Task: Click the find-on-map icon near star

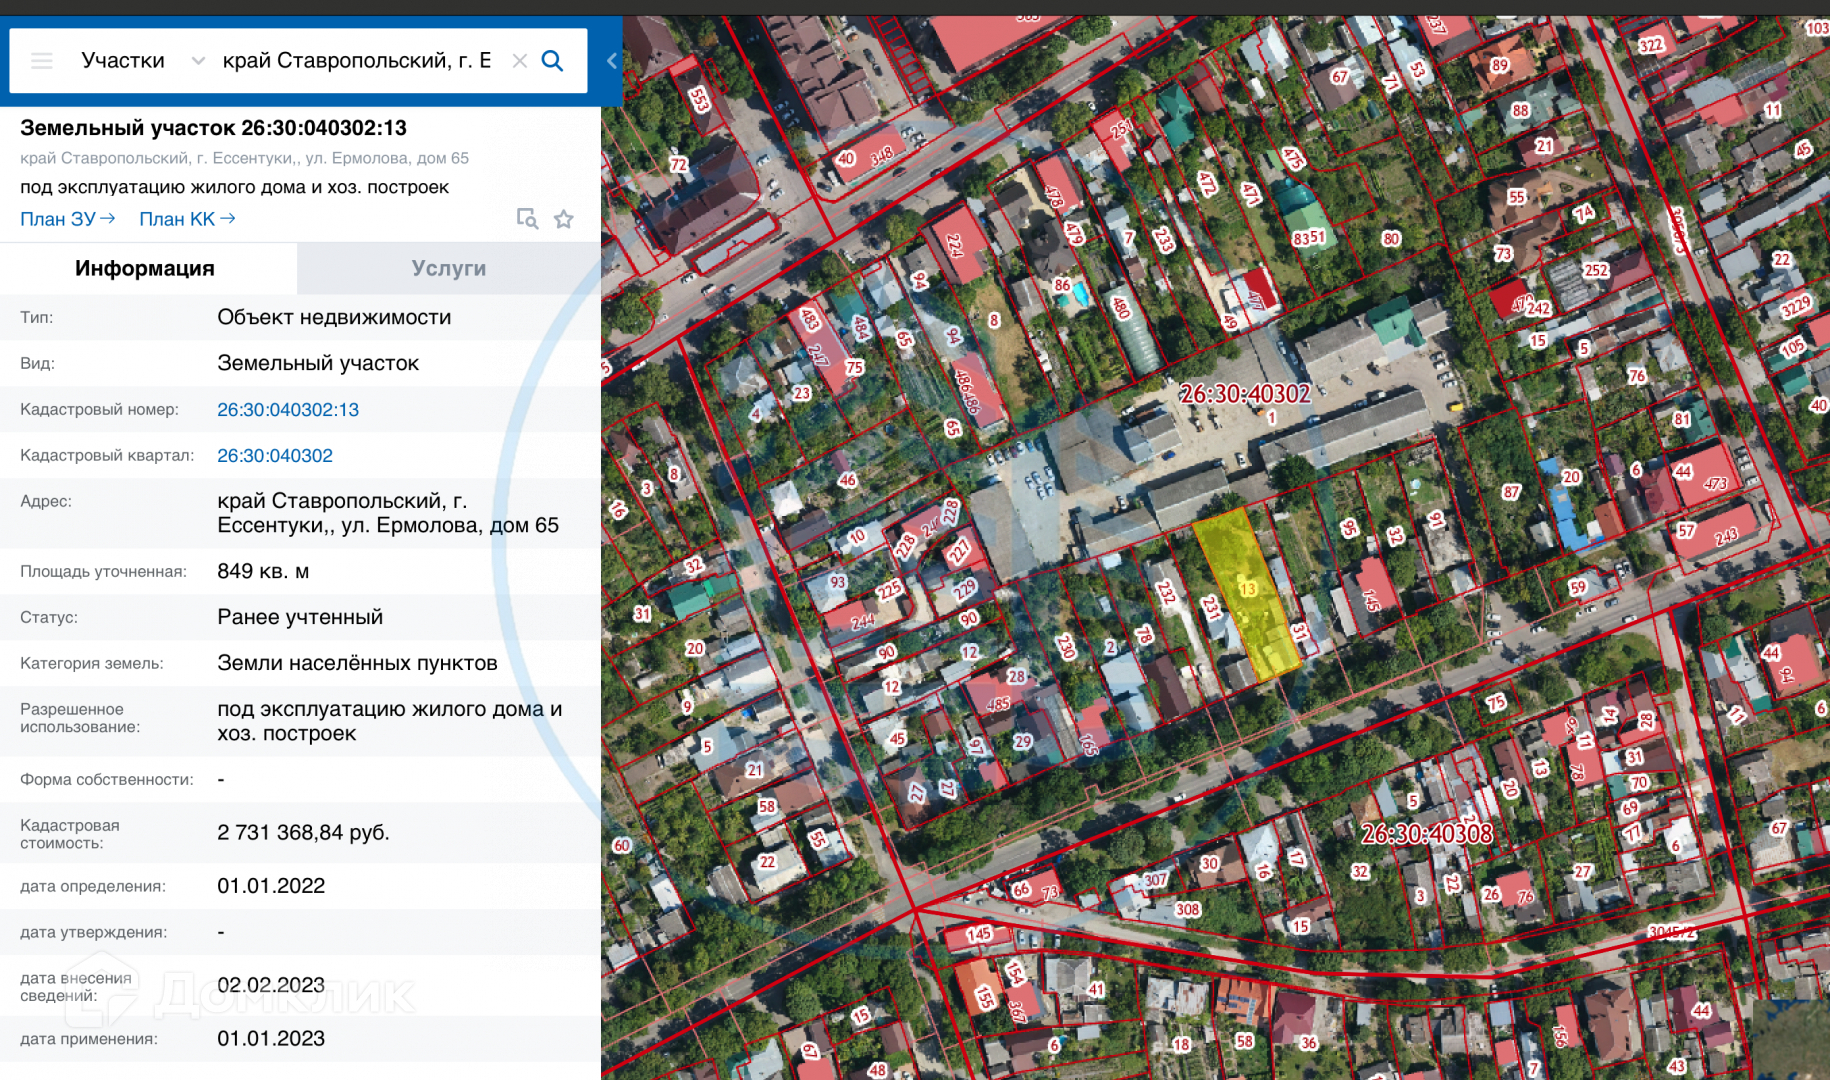Action: tap(527, 219)
